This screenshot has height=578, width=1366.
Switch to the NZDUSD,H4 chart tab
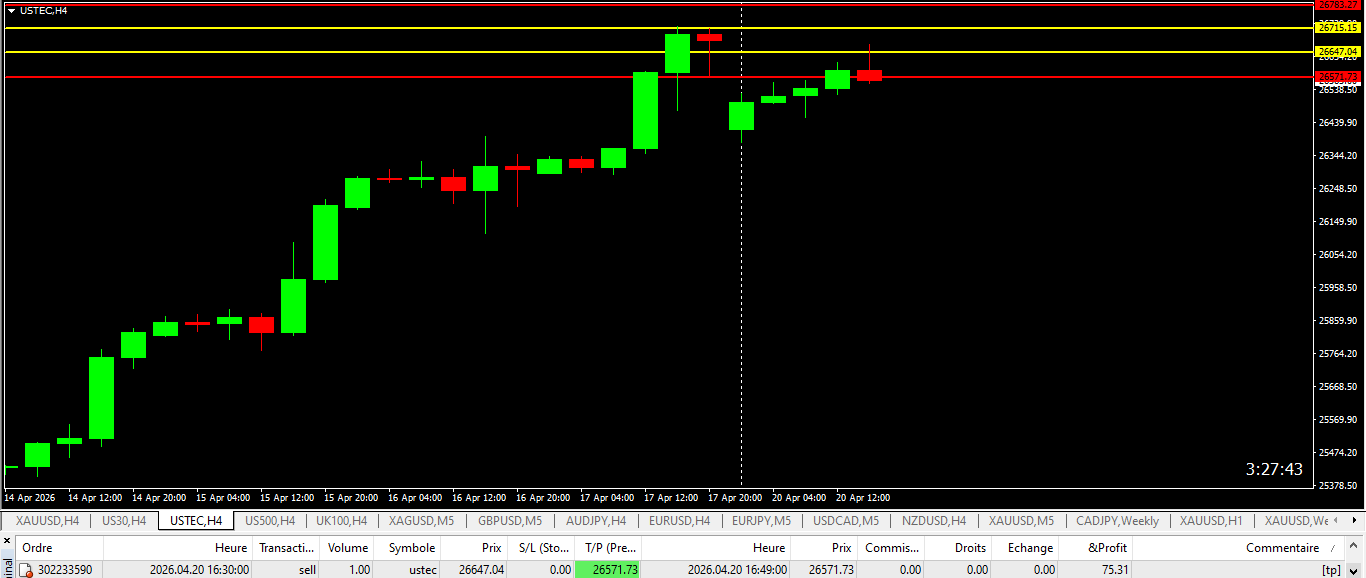pyautogui.click(x=933, y=521)
